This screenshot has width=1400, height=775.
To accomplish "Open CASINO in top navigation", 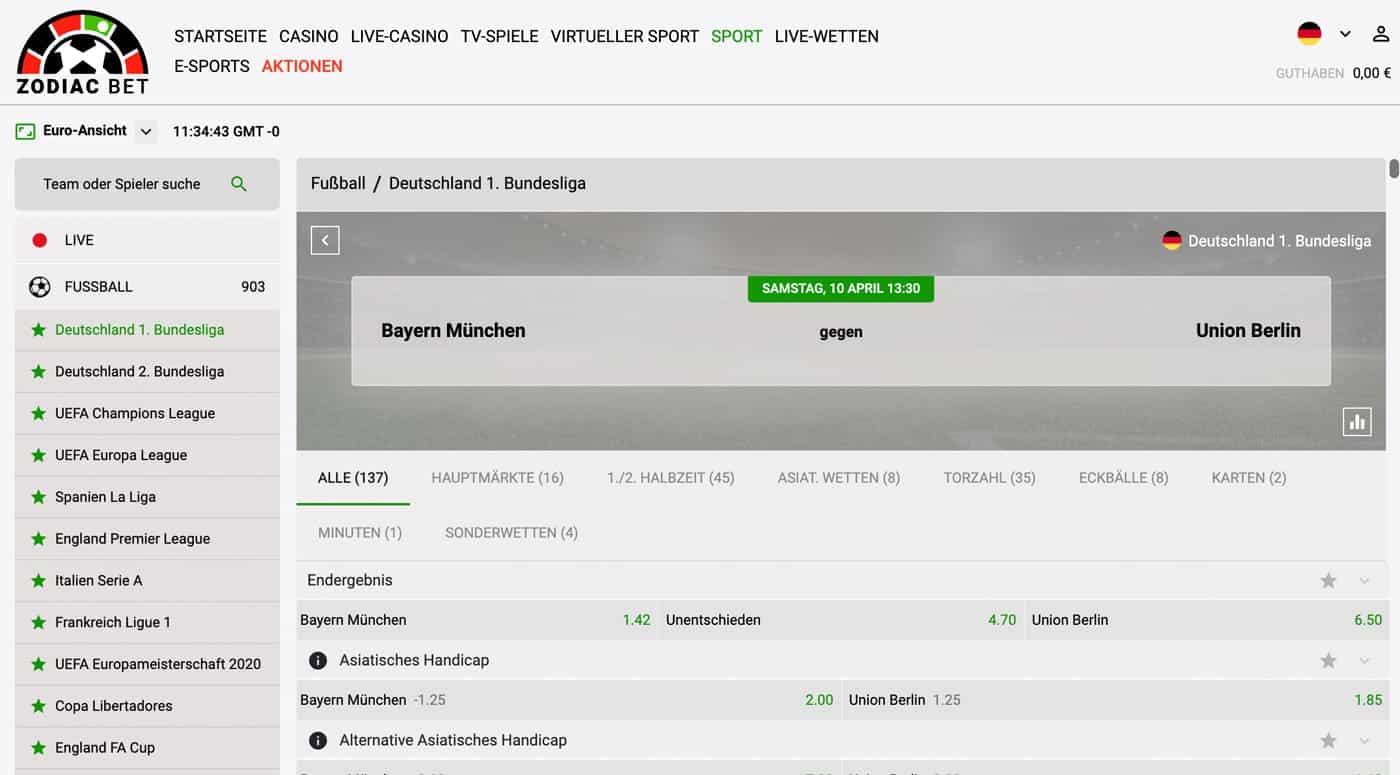I will click(x=309, y=36).
